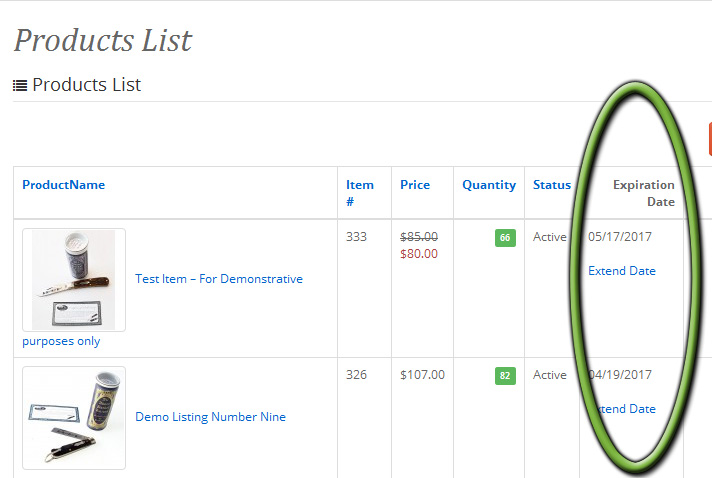Image resolution: width=712 pixels, height=478 pixels.
Task: Click the green 66 quantity badge
Action: (x=505, y=238)
